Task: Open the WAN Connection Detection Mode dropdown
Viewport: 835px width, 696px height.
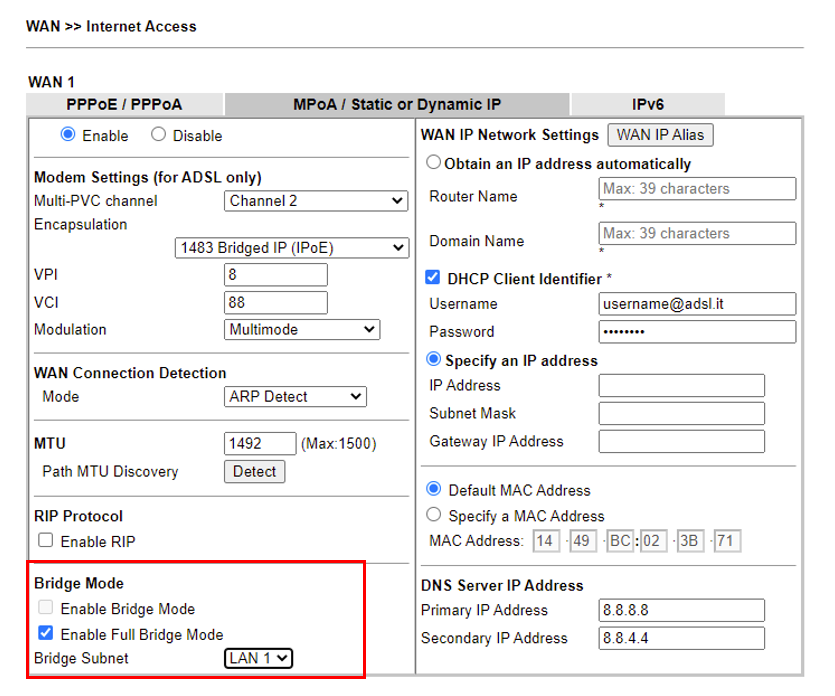Action: click(x=295, y=397)
